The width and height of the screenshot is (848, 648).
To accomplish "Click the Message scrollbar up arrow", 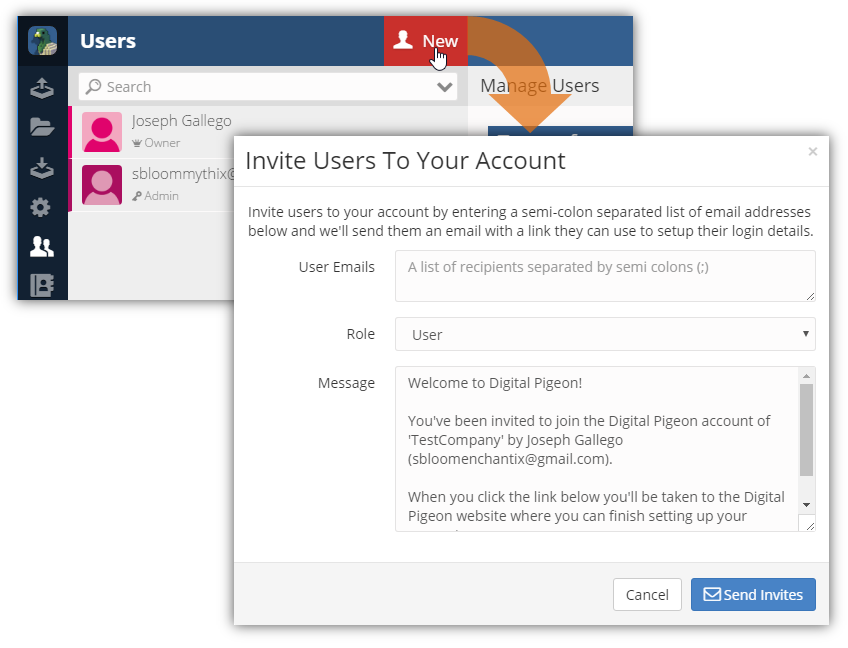I will tap(806, 376).
